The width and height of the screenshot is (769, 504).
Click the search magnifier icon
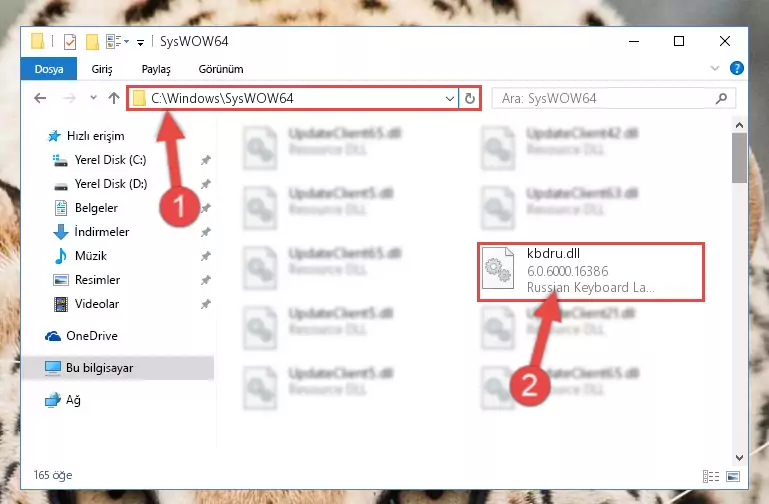click(721, 99)
